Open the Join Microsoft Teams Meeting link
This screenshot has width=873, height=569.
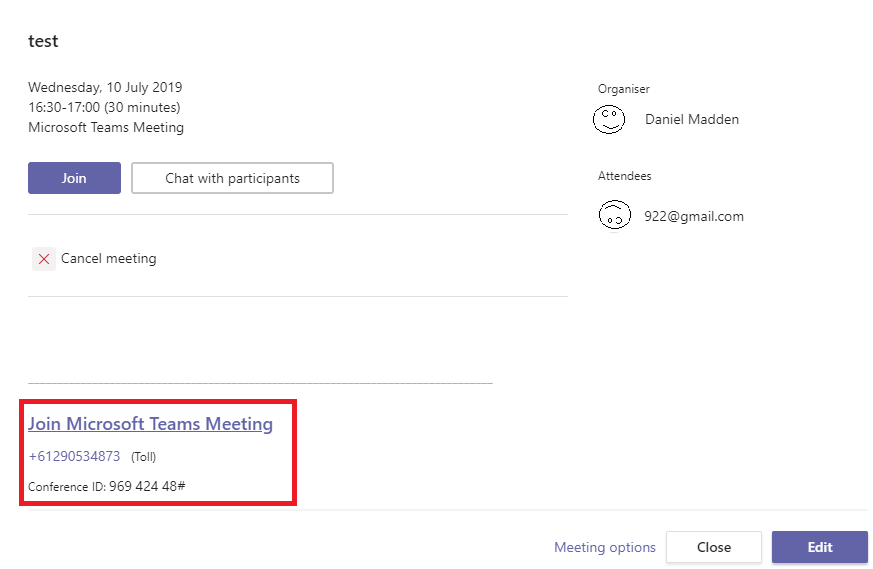point(150,424)
